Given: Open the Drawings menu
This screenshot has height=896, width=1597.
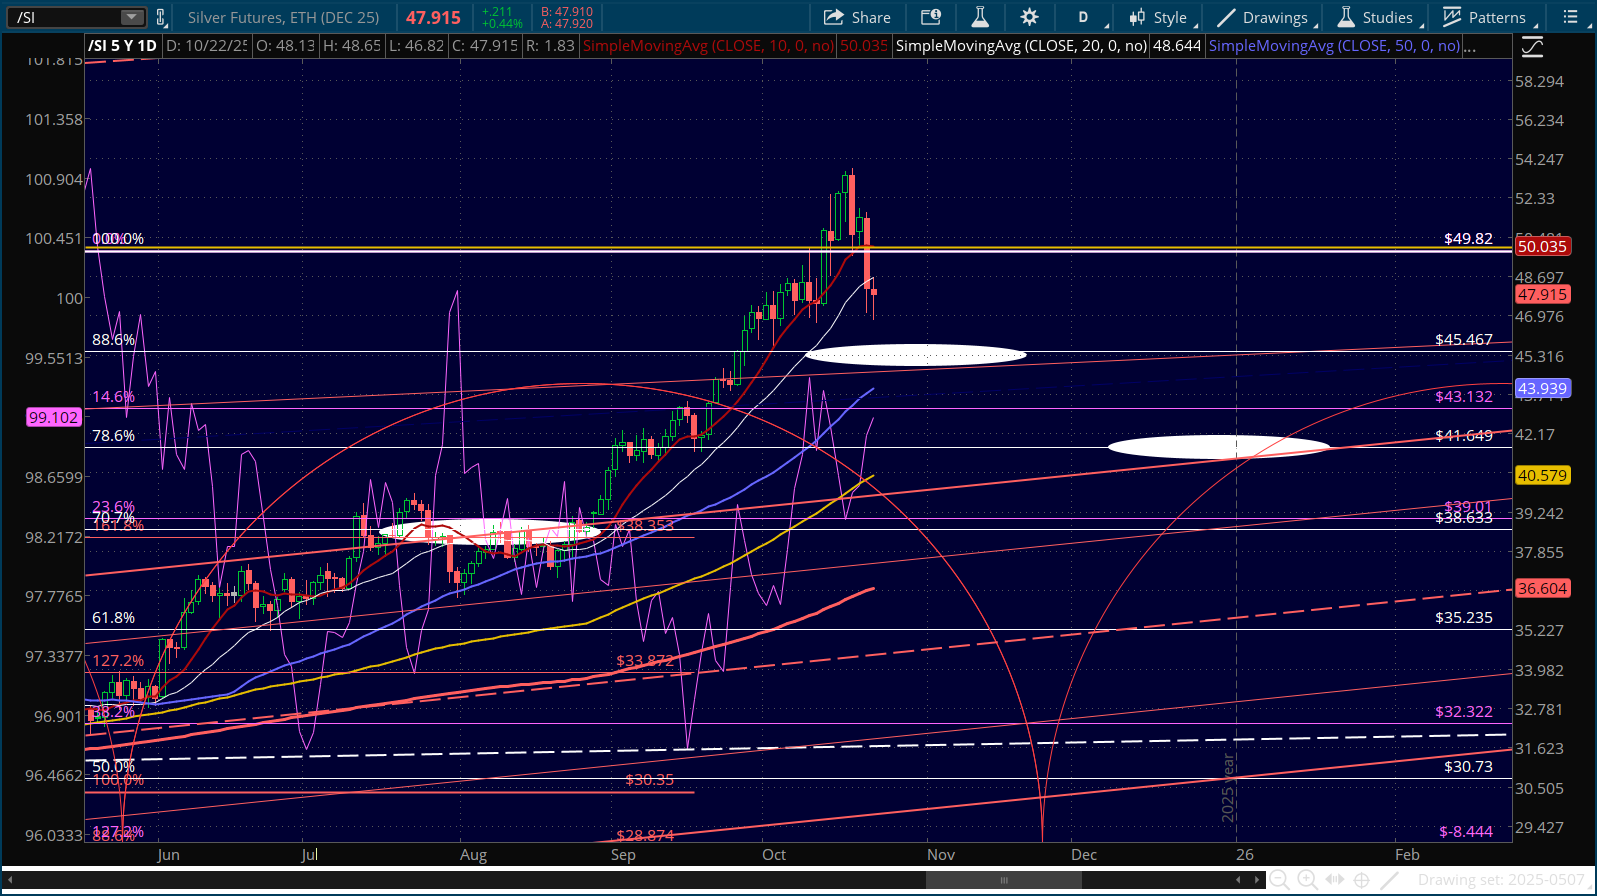Looking at the screenshot, I should point(1263,17).
